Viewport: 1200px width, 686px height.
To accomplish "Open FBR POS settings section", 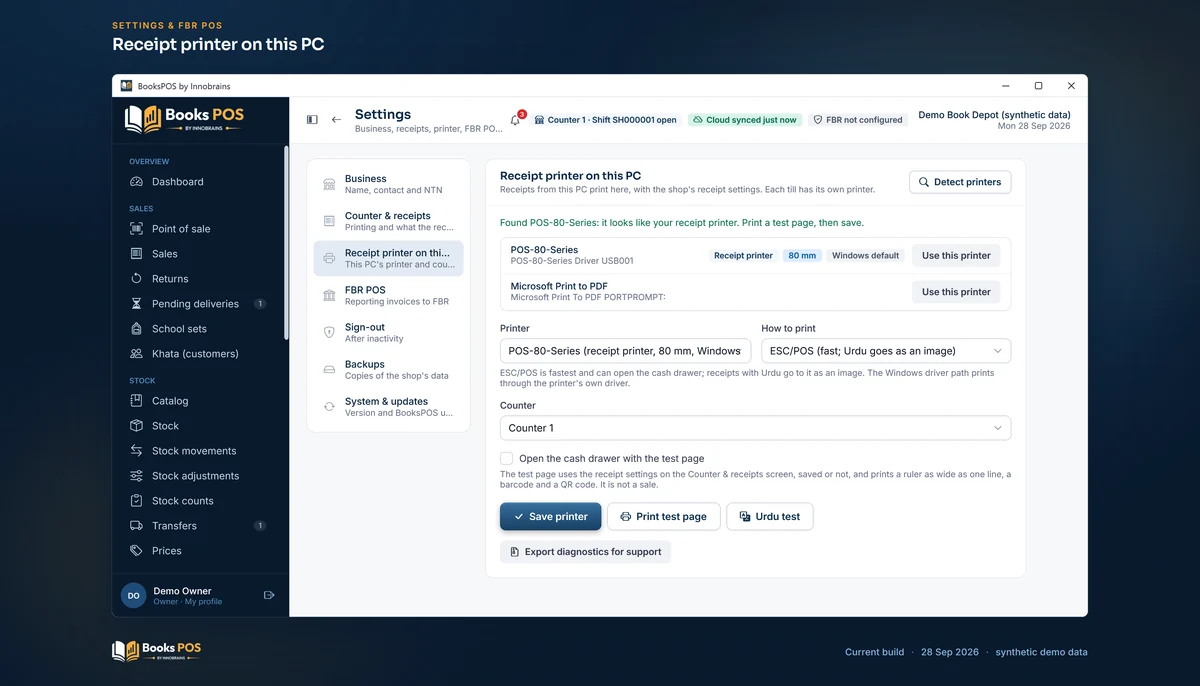I will point(389,295).
